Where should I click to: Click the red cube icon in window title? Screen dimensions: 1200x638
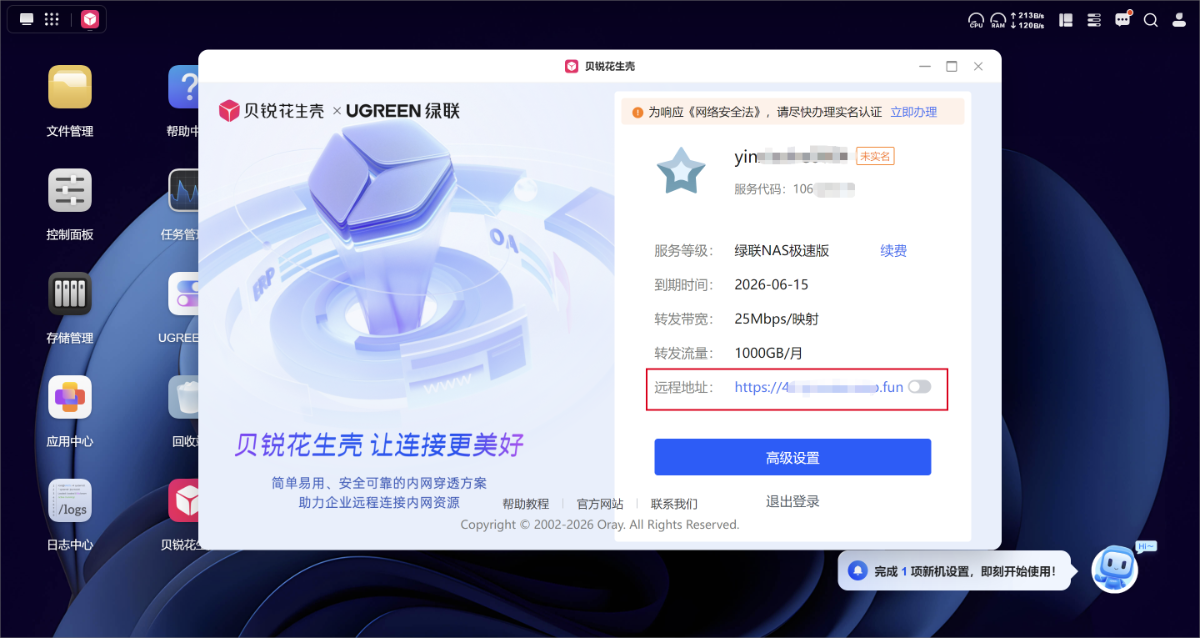click(572, 66)
